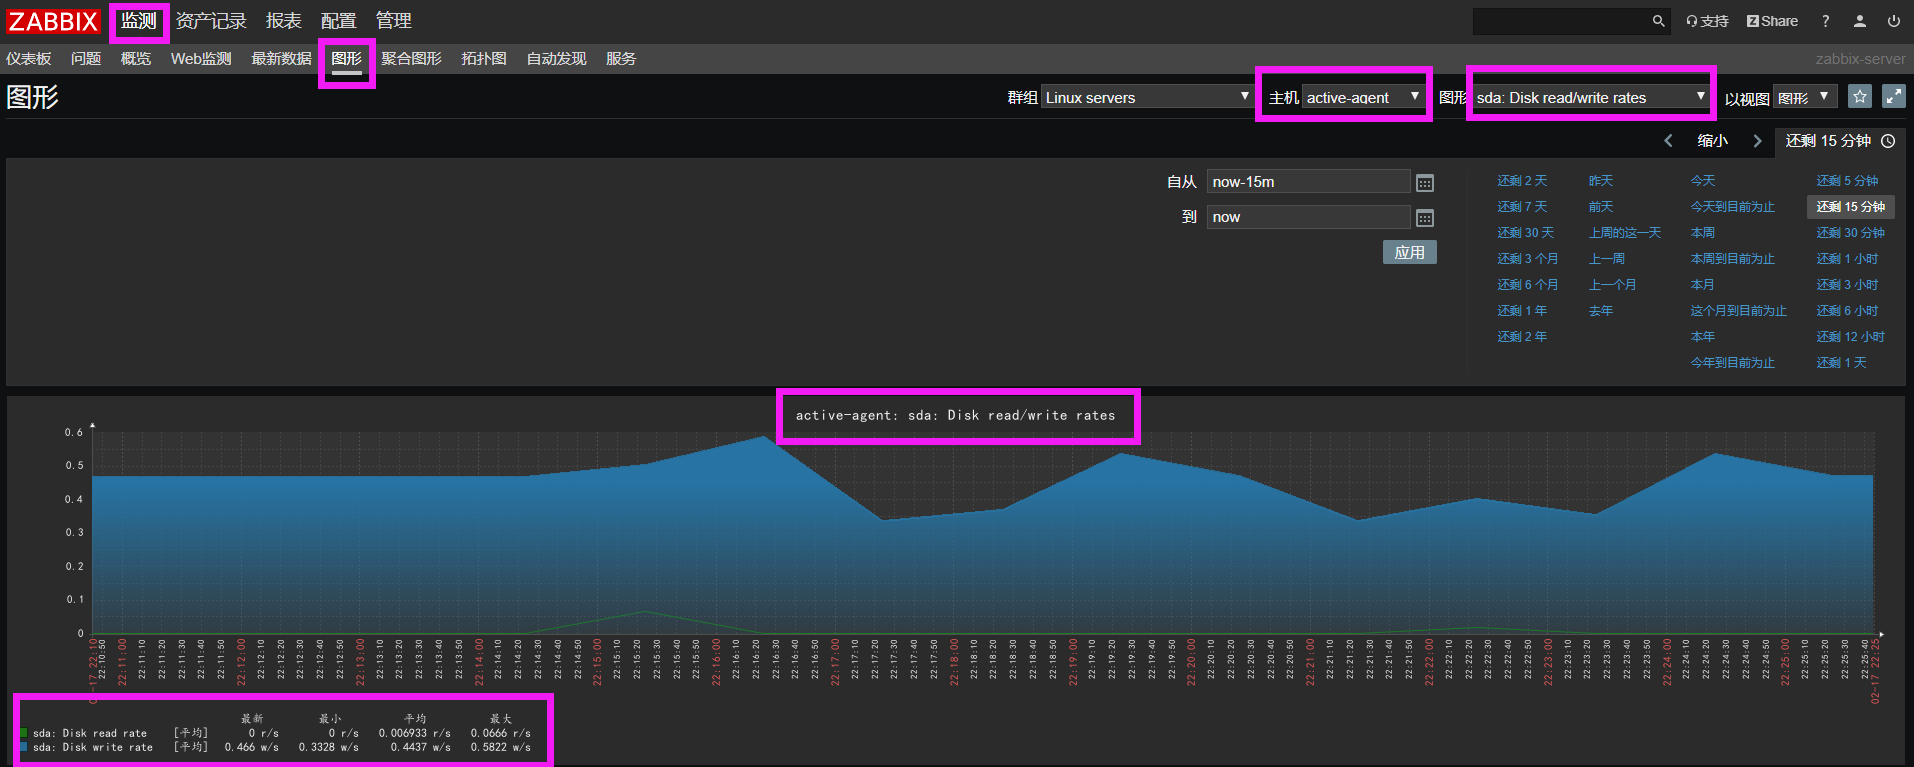
Task: Select the 还剩 3 个月 time range
Action: click(1528, 259)
